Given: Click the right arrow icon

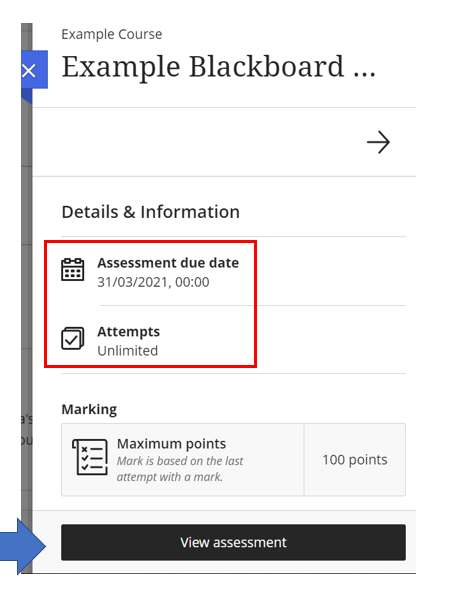Looking at the screenshot, I should [378, 142].
